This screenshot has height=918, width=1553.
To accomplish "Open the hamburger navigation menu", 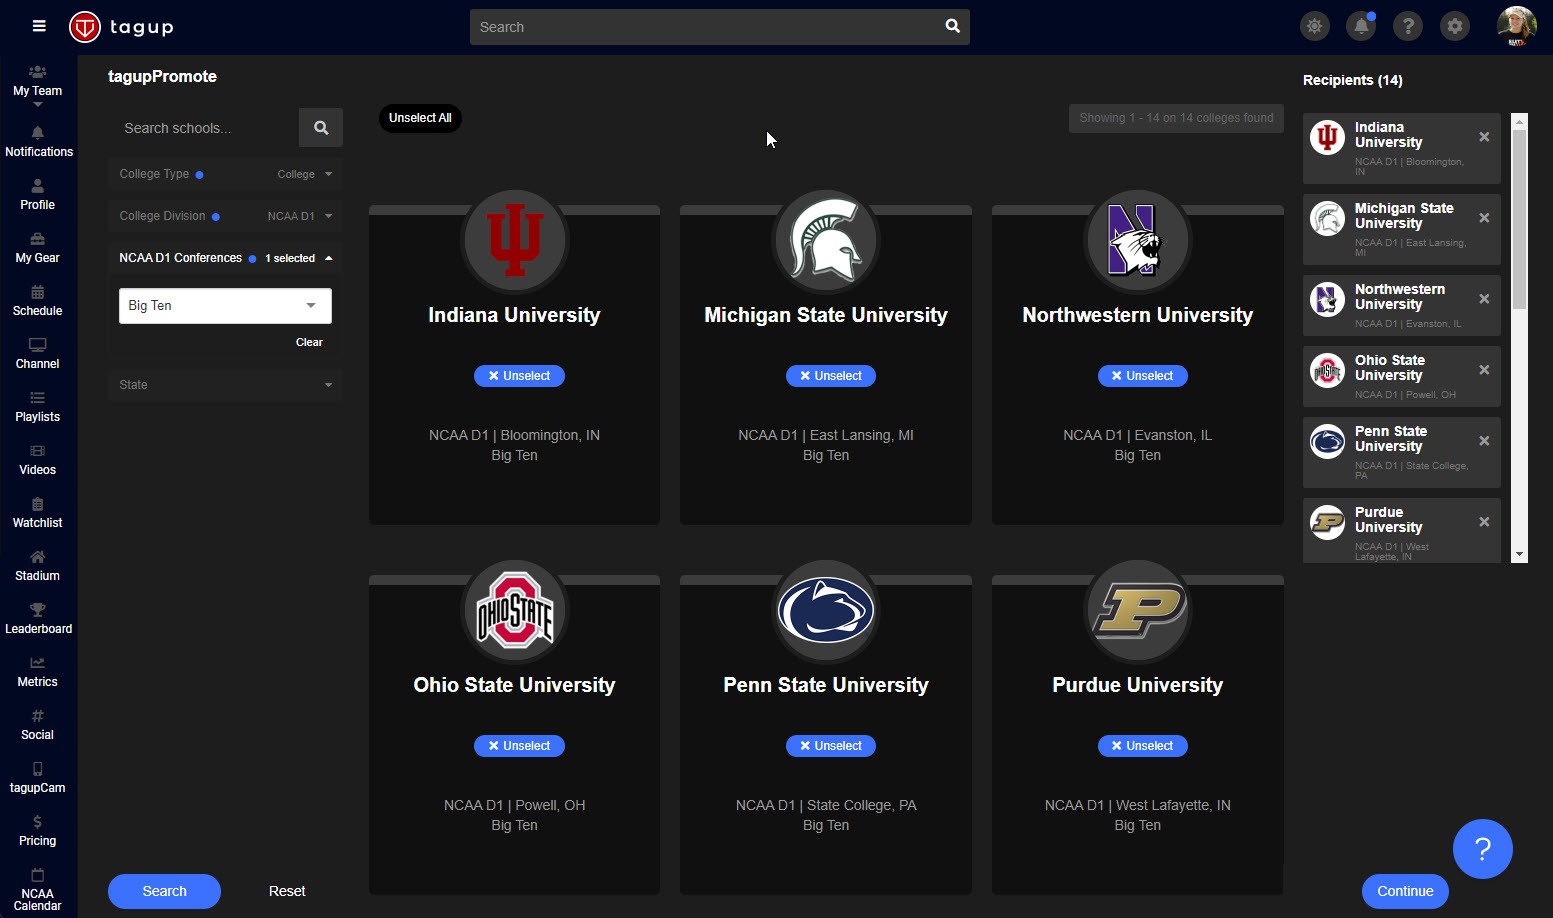I will coord(38,26).
